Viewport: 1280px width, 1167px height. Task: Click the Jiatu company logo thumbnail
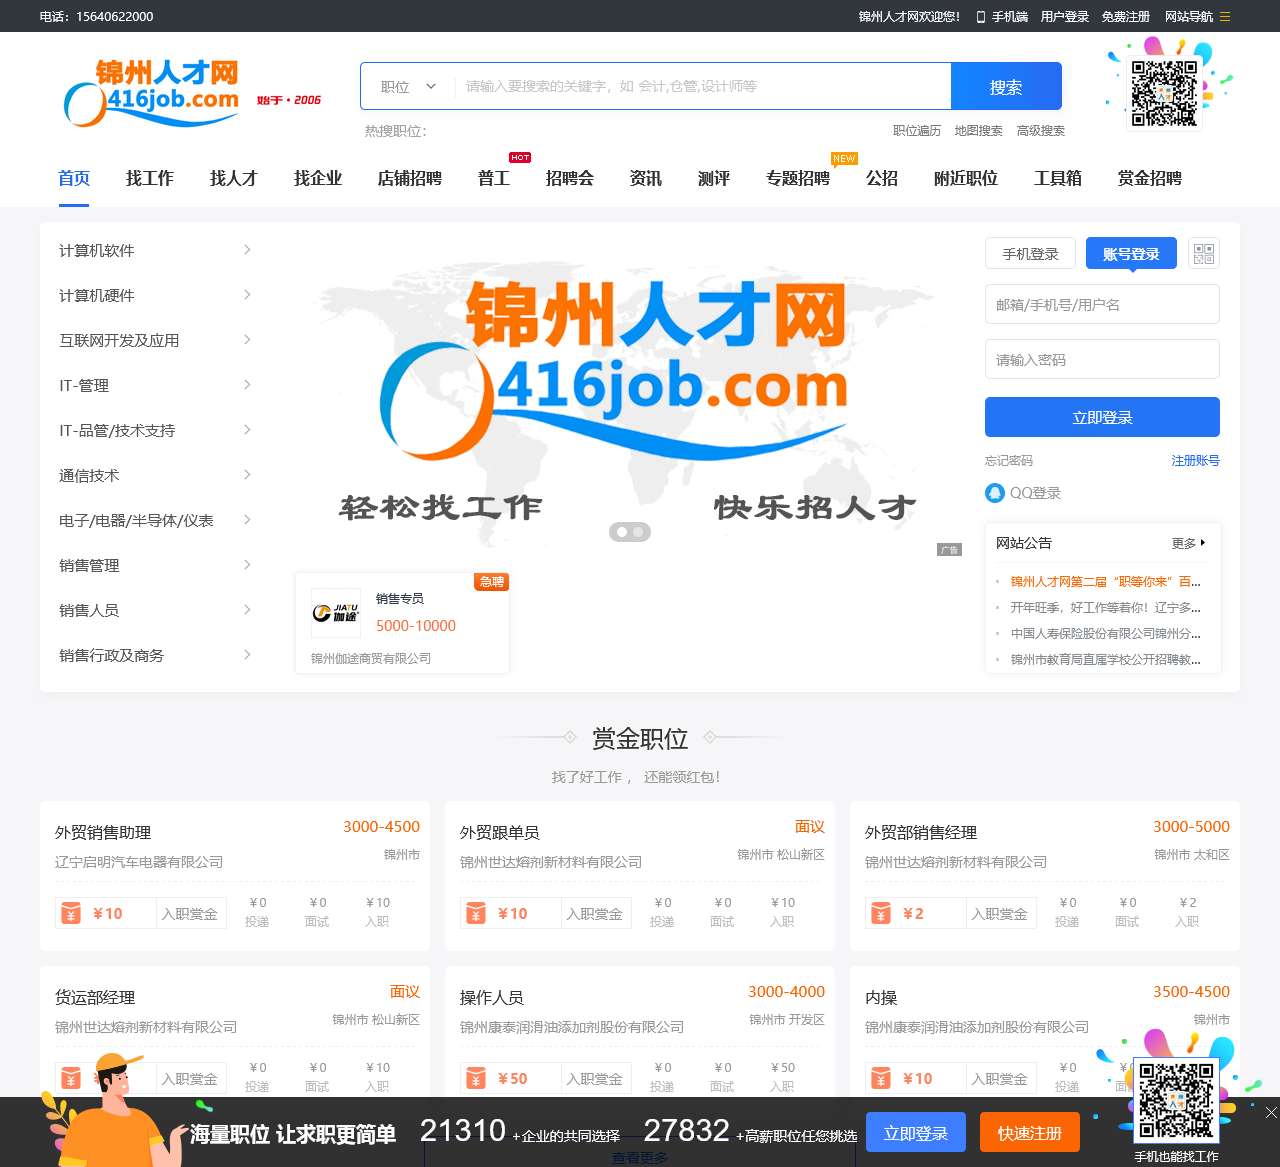(335, 613)
